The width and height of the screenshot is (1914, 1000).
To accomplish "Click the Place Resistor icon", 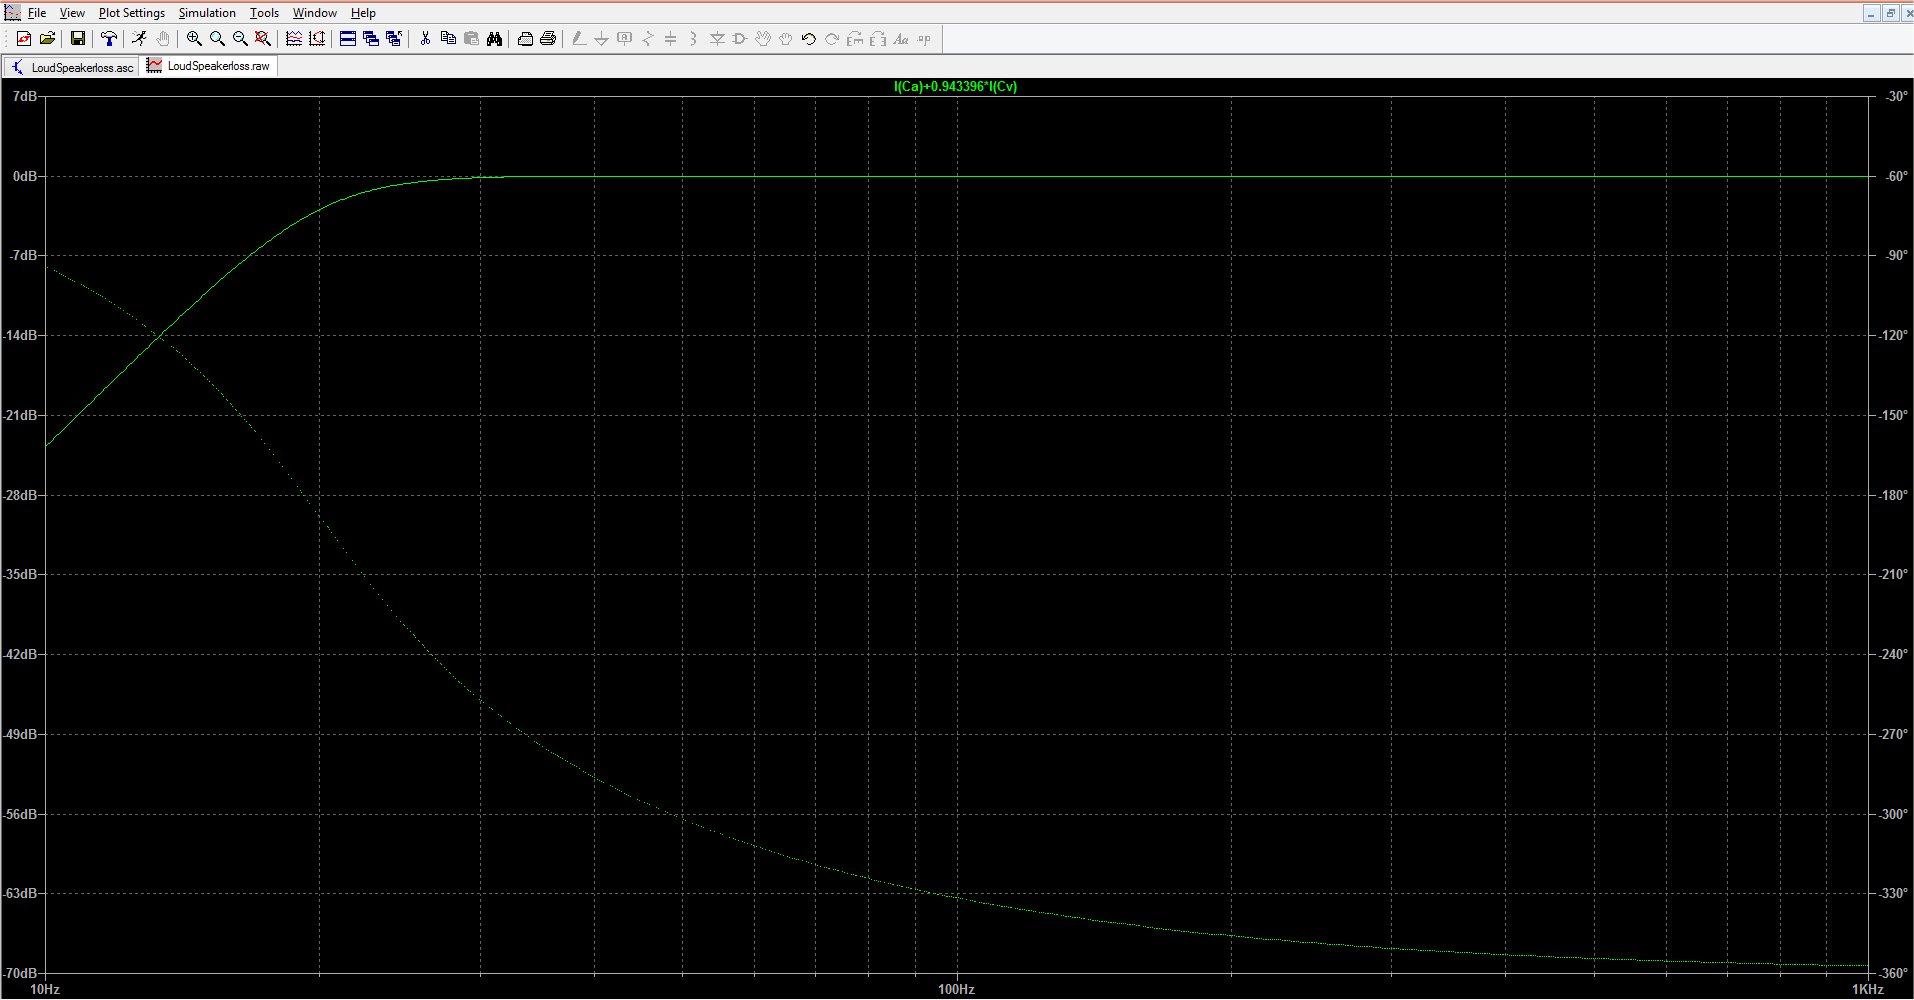I will click(x=647, y=39).
